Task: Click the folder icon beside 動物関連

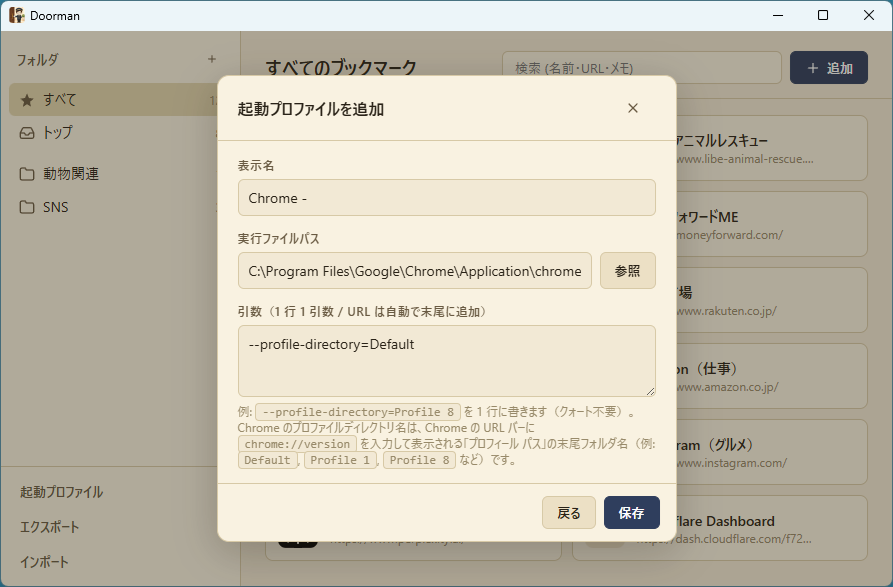Action: click(x=27, y=174)
